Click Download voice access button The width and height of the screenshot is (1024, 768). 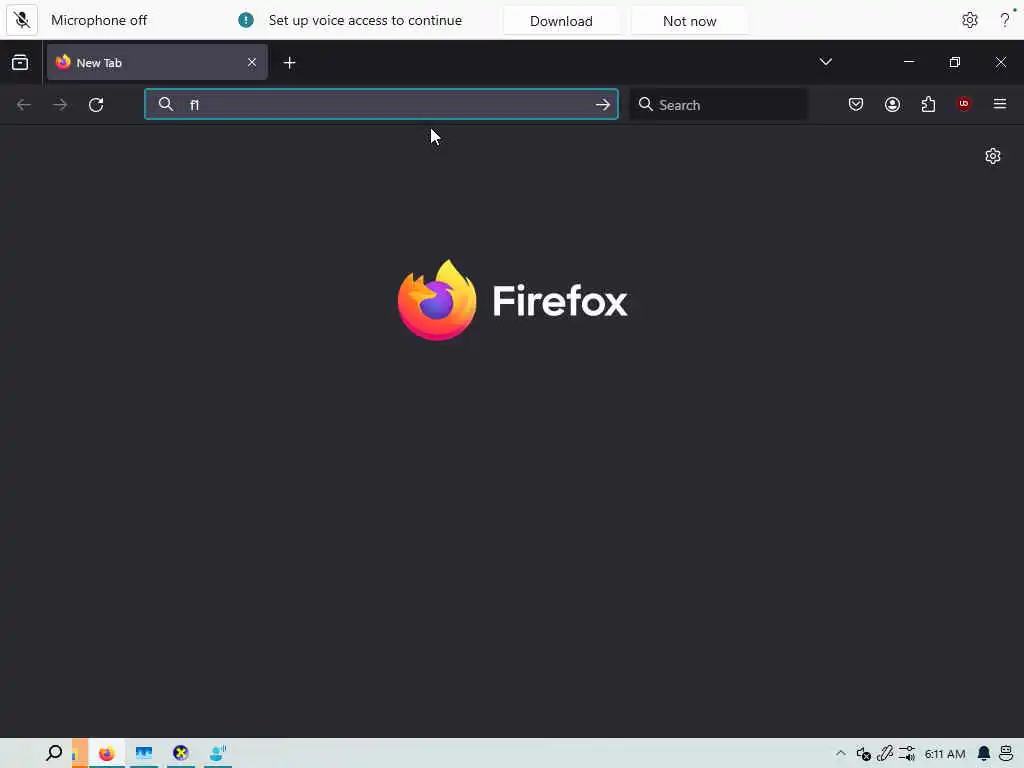[561, 21]
